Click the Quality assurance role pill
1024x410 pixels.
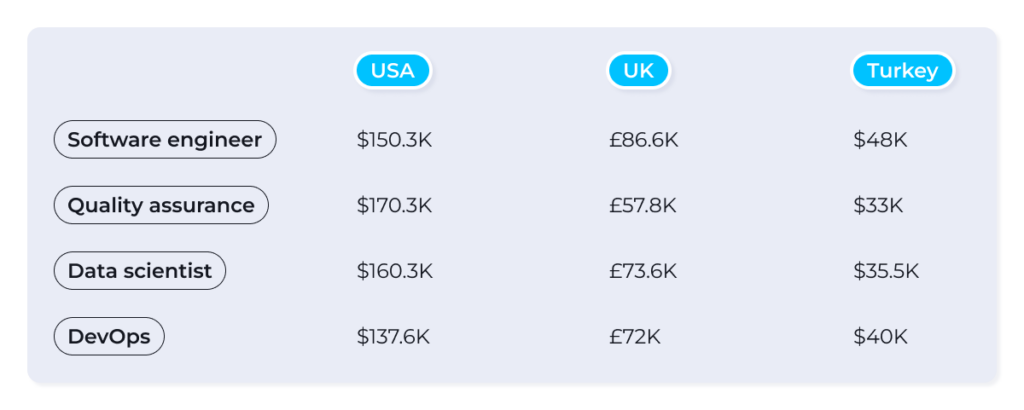tap(161, 205)
